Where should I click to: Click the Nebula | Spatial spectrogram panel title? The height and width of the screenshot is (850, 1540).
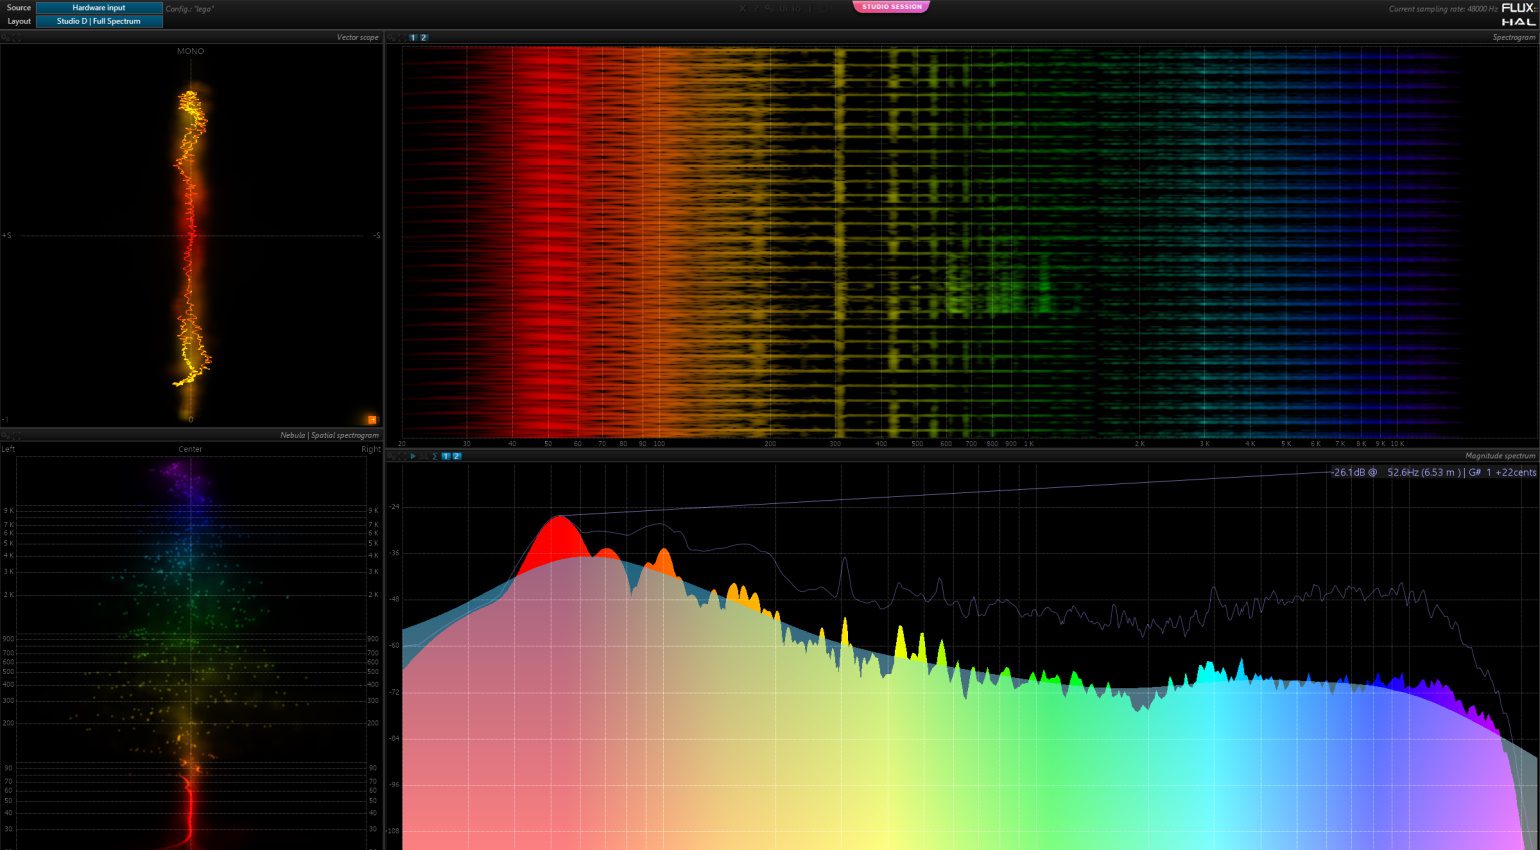(329, 436)
